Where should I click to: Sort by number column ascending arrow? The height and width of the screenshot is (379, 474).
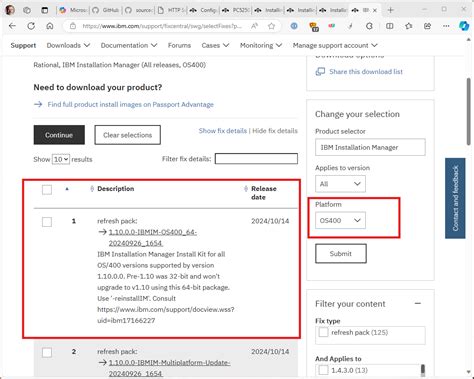(x=67, y=189)
